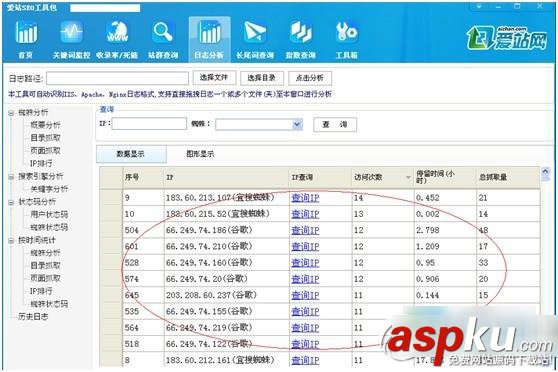Select 蜘蛛状态码 under 状态码分析

49,227
